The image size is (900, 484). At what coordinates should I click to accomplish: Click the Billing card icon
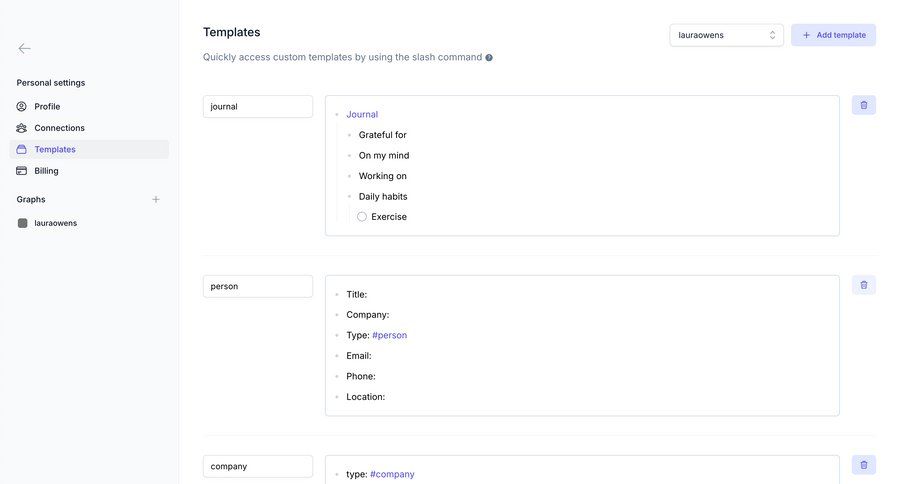point(21,171)
